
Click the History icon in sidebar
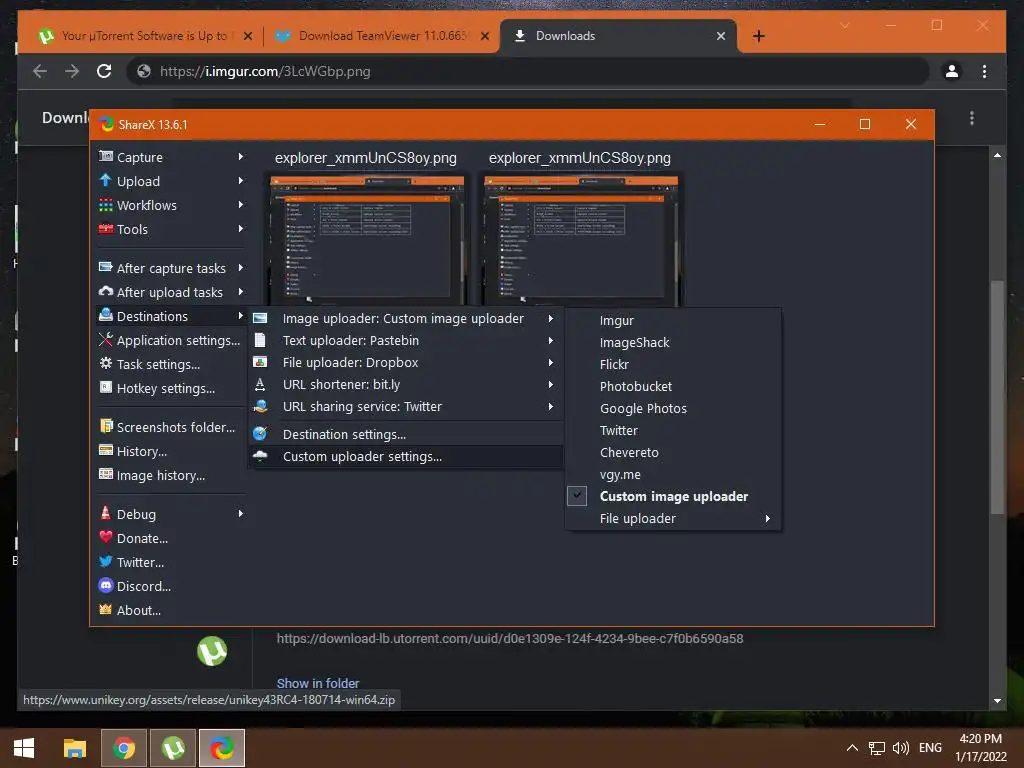coord(106,450)
